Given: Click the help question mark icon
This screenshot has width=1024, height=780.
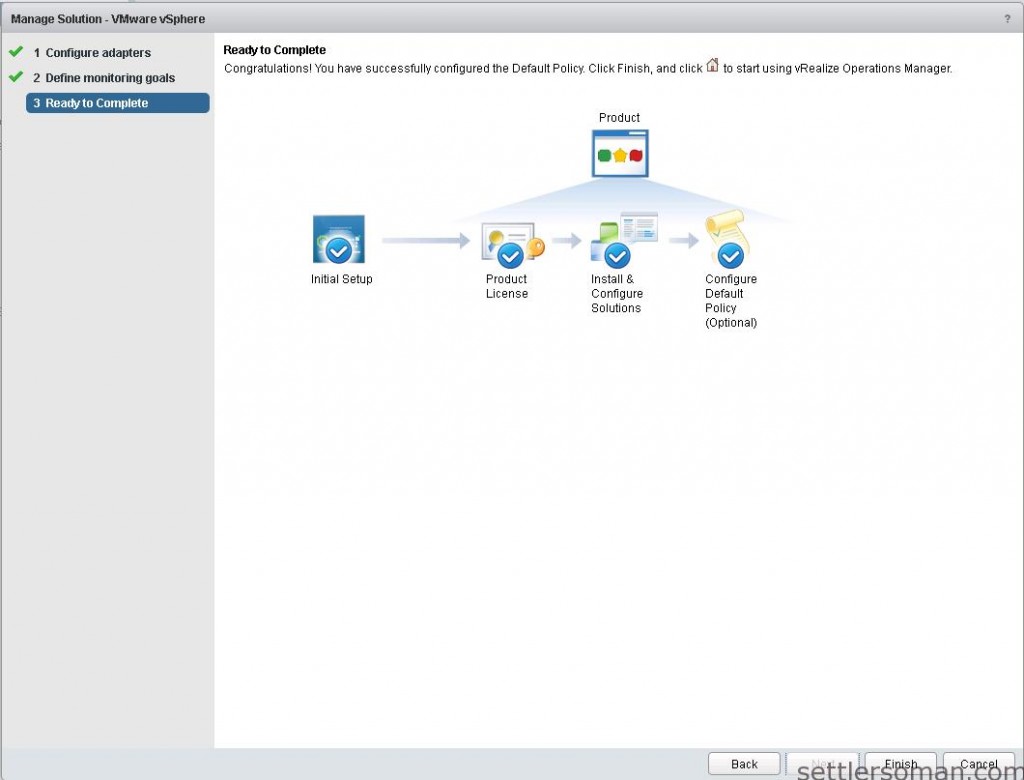Looking at the screenshot, I should click(1006, 19).
